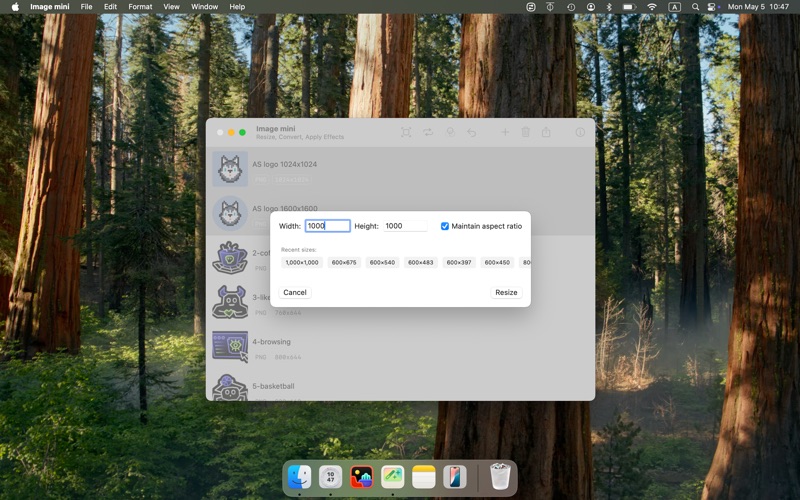800x500 pixels.
Task: Click the 4-browsing image thumbnail
Action: 230,346
